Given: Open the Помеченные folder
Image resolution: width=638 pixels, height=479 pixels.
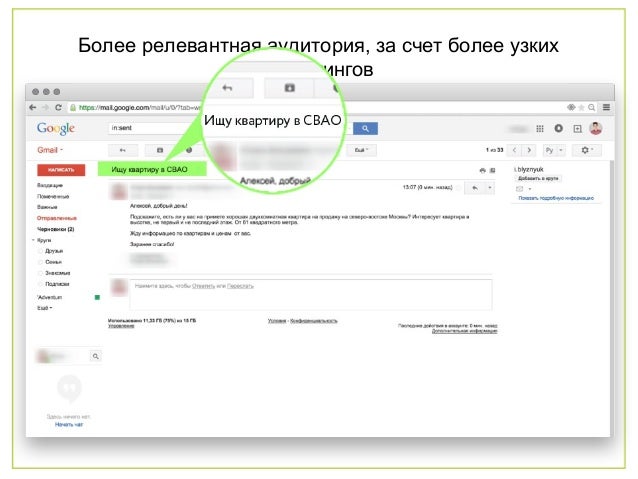Looking at the screenshot, I should pos(53,196).
